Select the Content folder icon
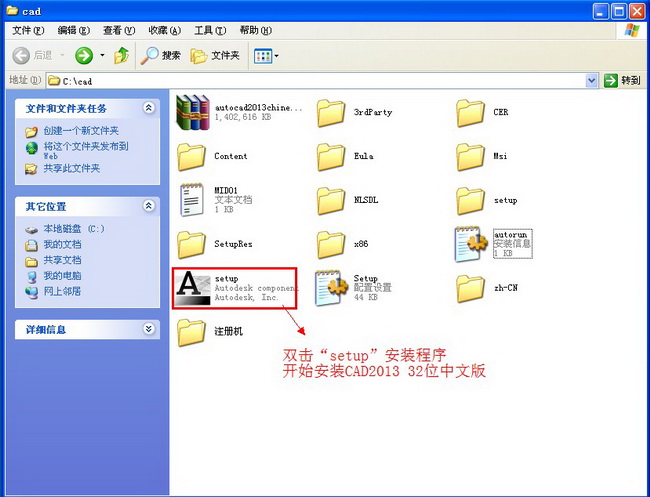The width and height of the screenshot is (650, 497). click(x=191, y=157)
